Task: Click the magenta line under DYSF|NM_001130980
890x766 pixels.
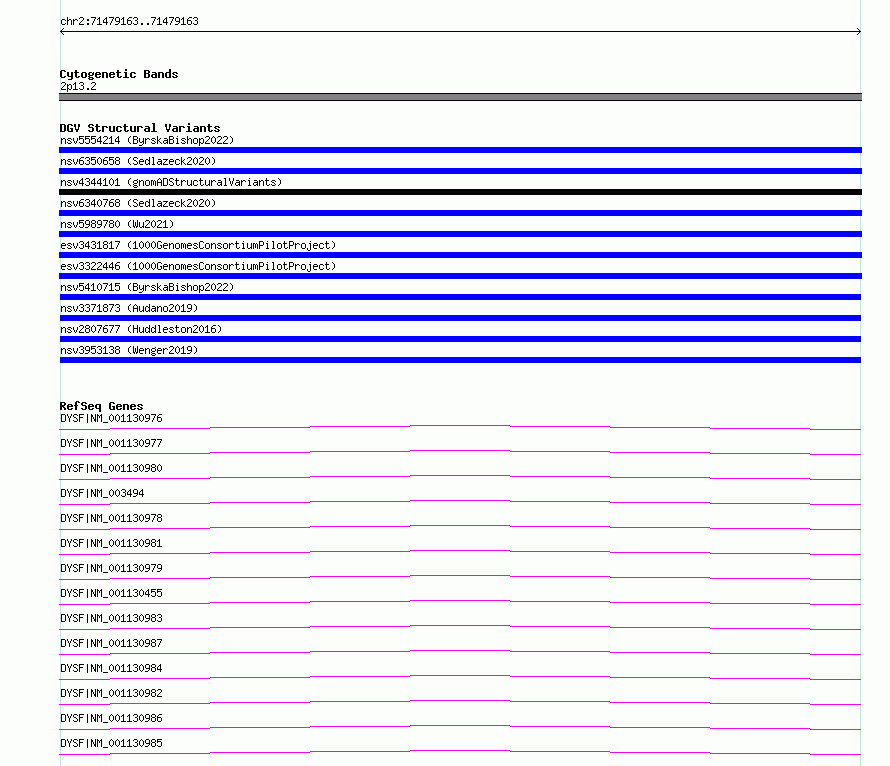Action: [x=460, y=477]
